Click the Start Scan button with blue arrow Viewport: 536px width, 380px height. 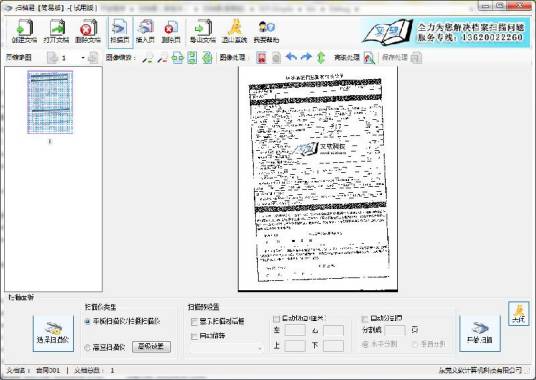(x=480, y=333)
